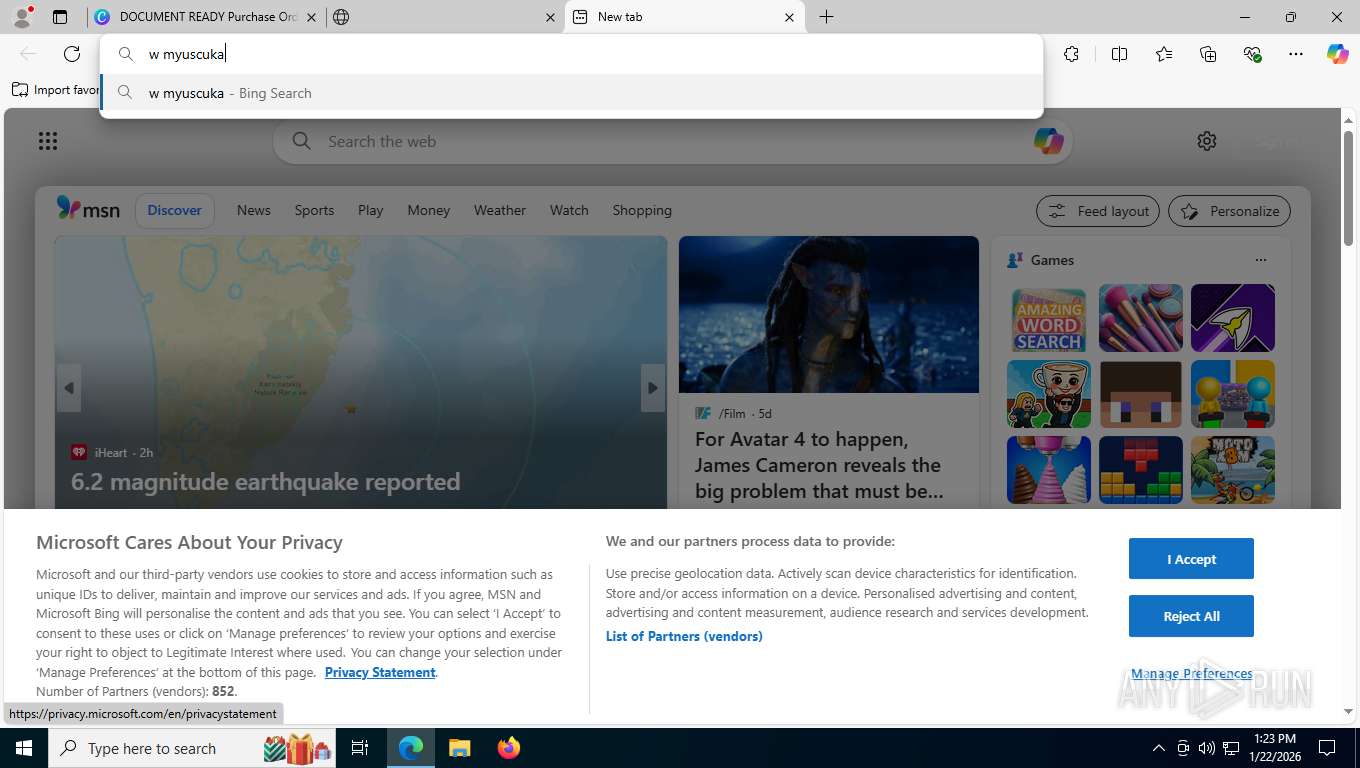Open the Privacy Statement link
The height and width of the screenshot is (768, 1360).
[x=380, y=672]
